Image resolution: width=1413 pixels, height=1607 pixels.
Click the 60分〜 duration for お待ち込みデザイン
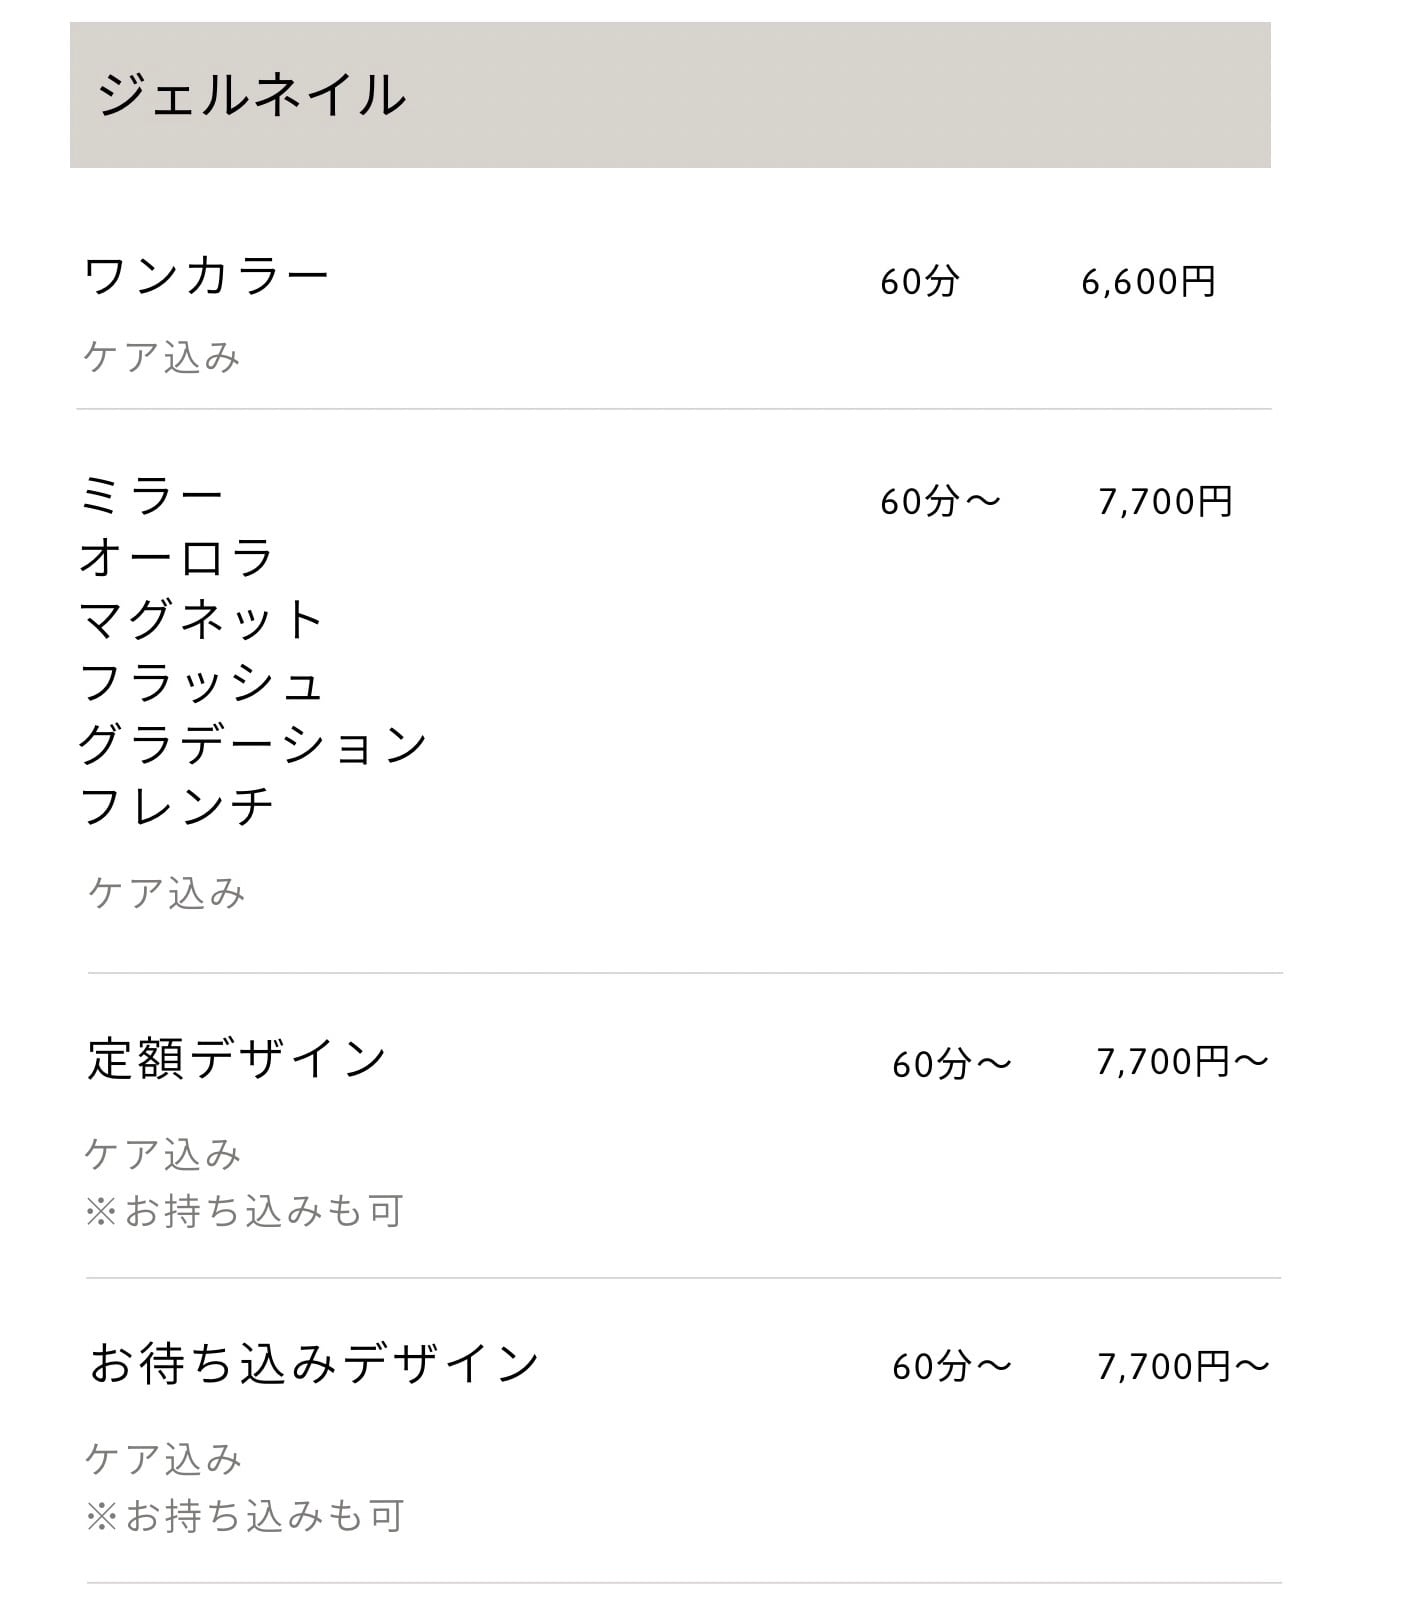(x=952, y=1367)
